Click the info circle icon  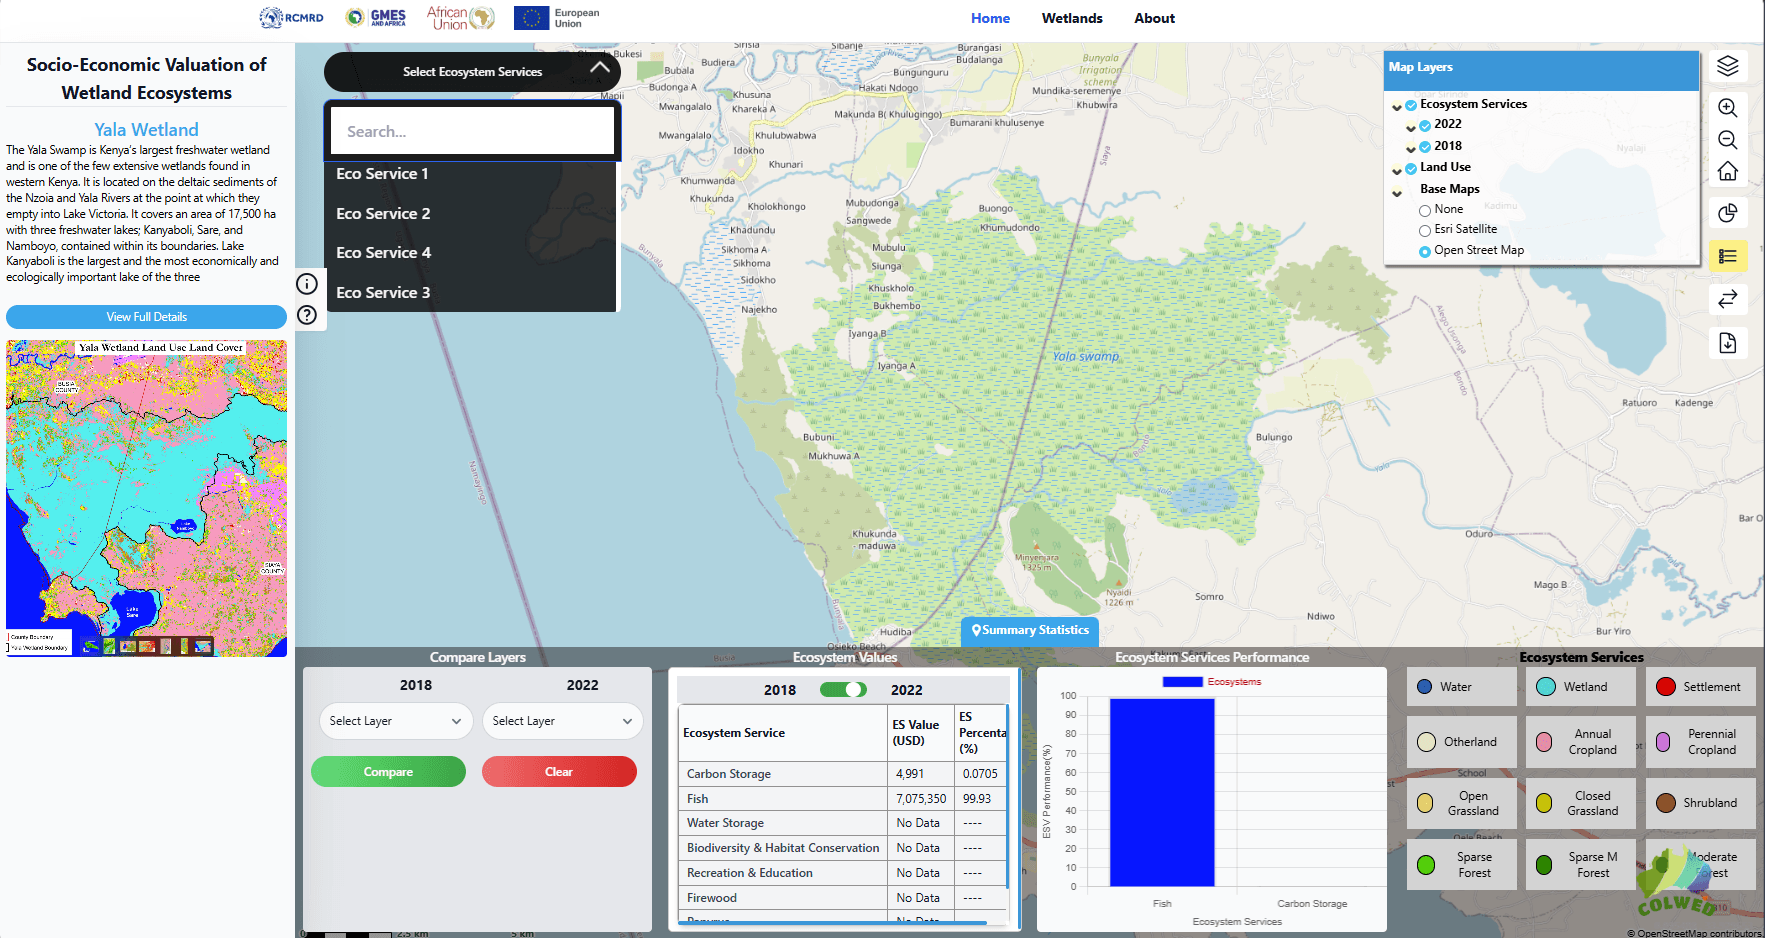(x=307, y=284)
